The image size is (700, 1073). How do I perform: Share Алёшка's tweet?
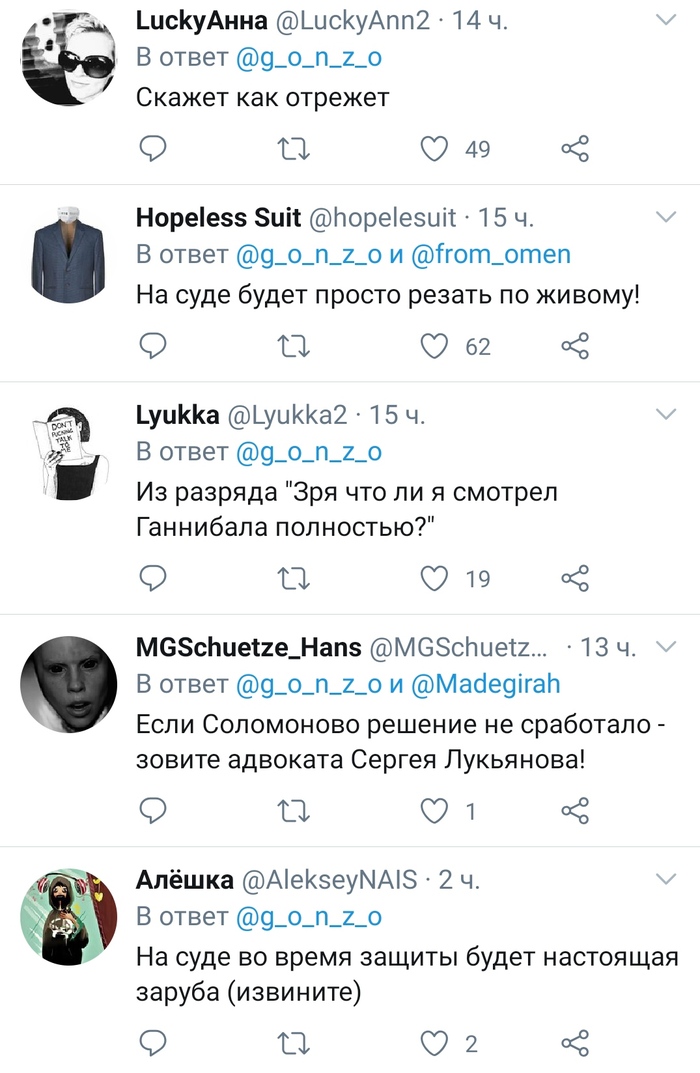click(575, 1044)
